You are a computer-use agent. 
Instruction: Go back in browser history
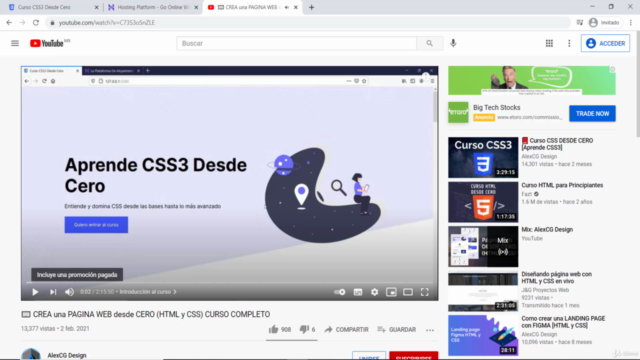pyautogui.click(x=9, y=22)
